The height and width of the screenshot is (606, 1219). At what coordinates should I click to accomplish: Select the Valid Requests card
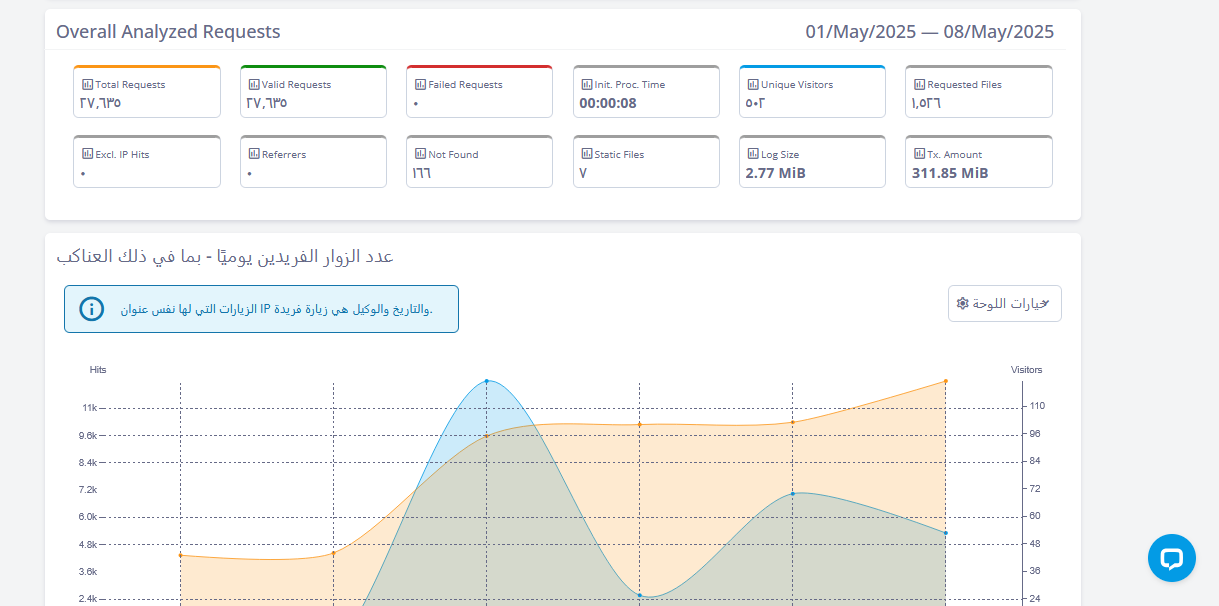pyautogui.click(x=313, y=92)
